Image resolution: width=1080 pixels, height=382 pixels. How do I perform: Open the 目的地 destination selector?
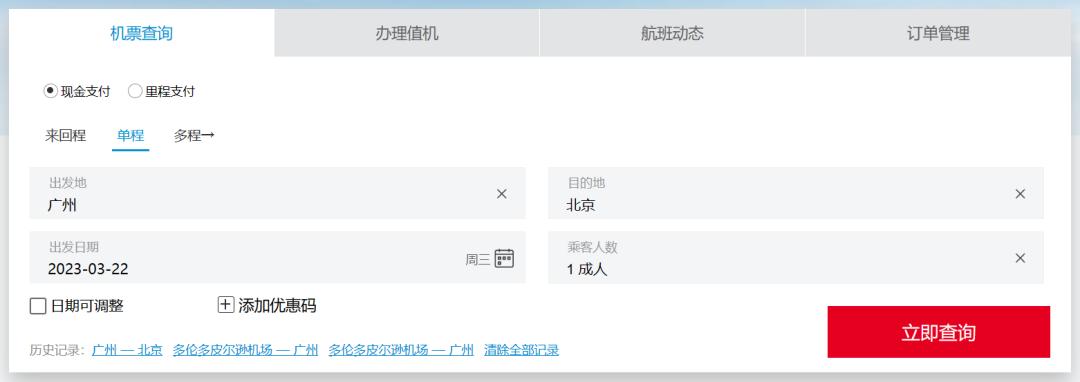coord(796,193)
